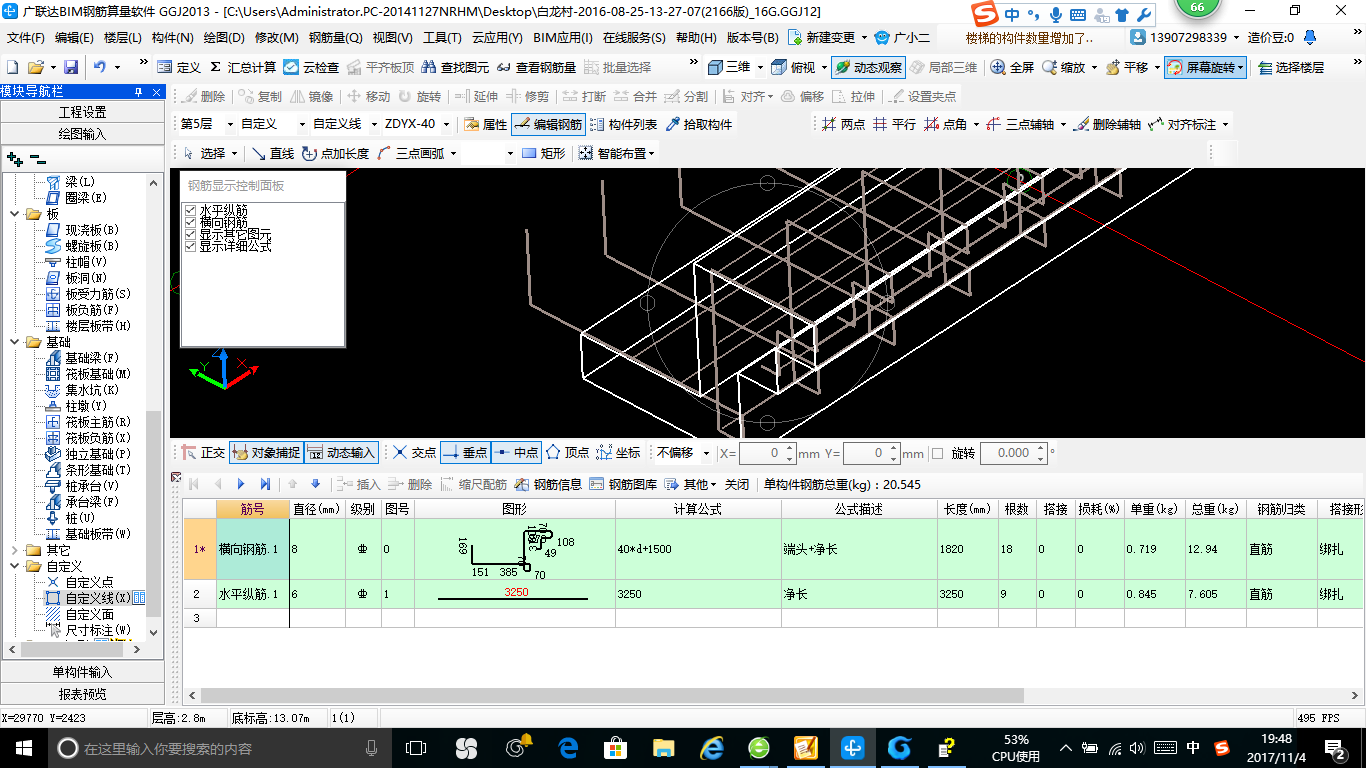Open the 文件(F) menu
Viewport: 1366px width, 768px height.
click(25, 38)
